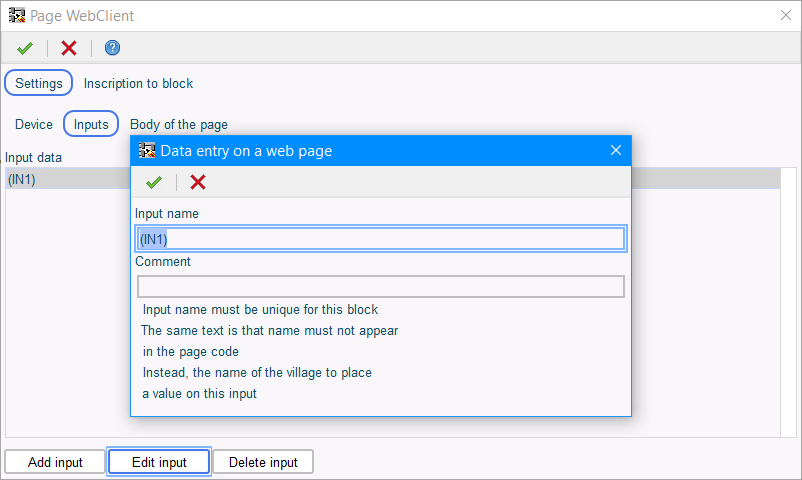This screenshot has height=480, width=802.
Task: Close the Page WebClient window
Action: click(786, 15)
